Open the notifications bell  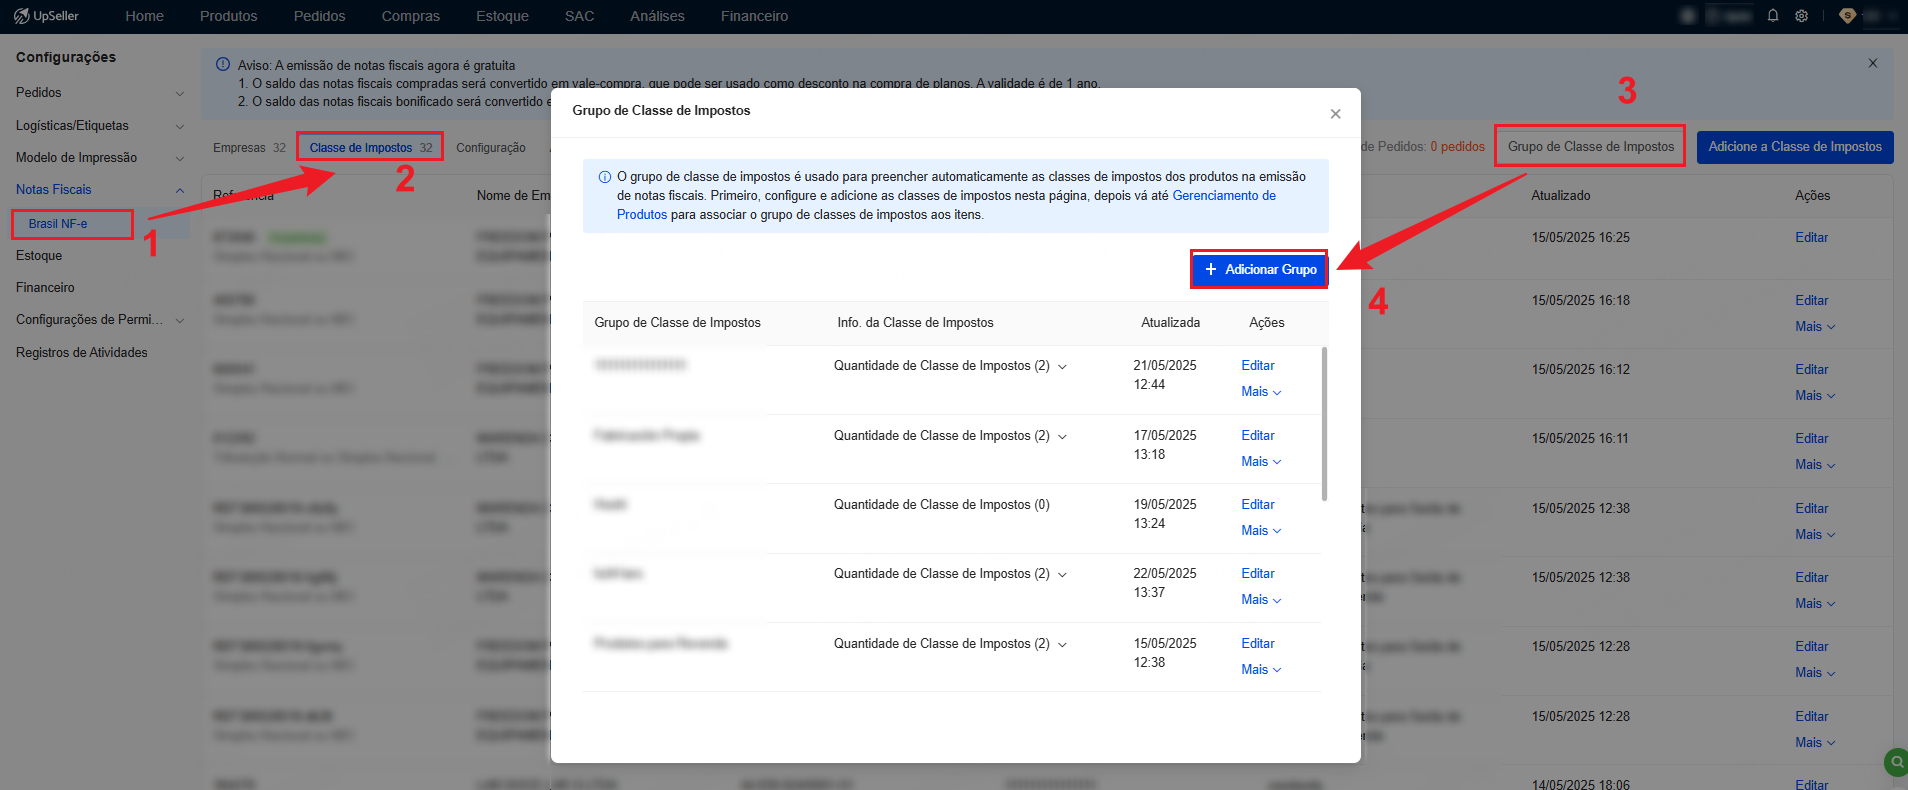point(1773,16)
